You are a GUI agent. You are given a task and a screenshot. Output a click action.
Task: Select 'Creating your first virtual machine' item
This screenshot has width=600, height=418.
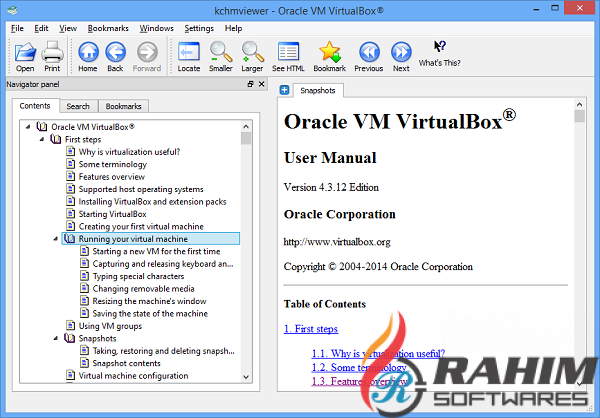[141, 227]
